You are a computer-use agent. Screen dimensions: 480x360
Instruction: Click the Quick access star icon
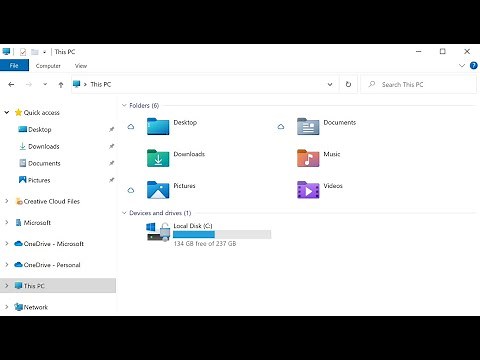[18, 112]
